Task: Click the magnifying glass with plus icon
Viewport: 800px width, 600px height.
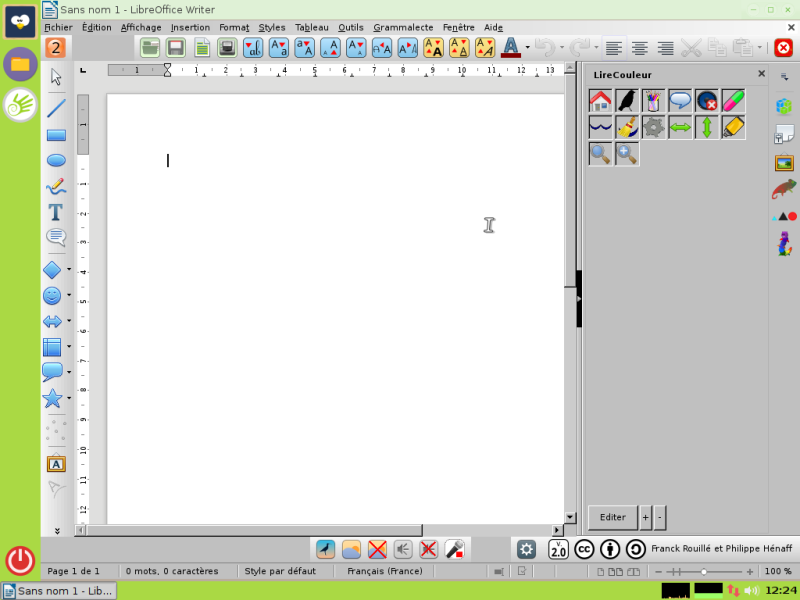Action: click(627, 154)
